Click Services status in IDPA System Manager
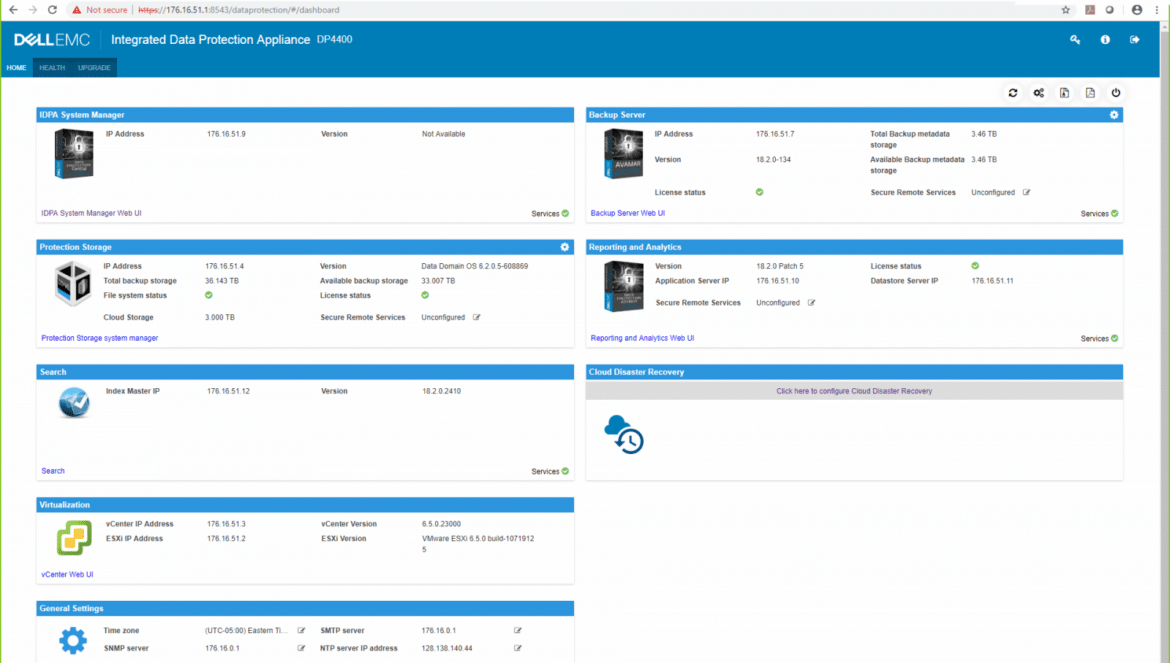The width and height of the screenshot is (1170, 663). click(x=550, y=214)
